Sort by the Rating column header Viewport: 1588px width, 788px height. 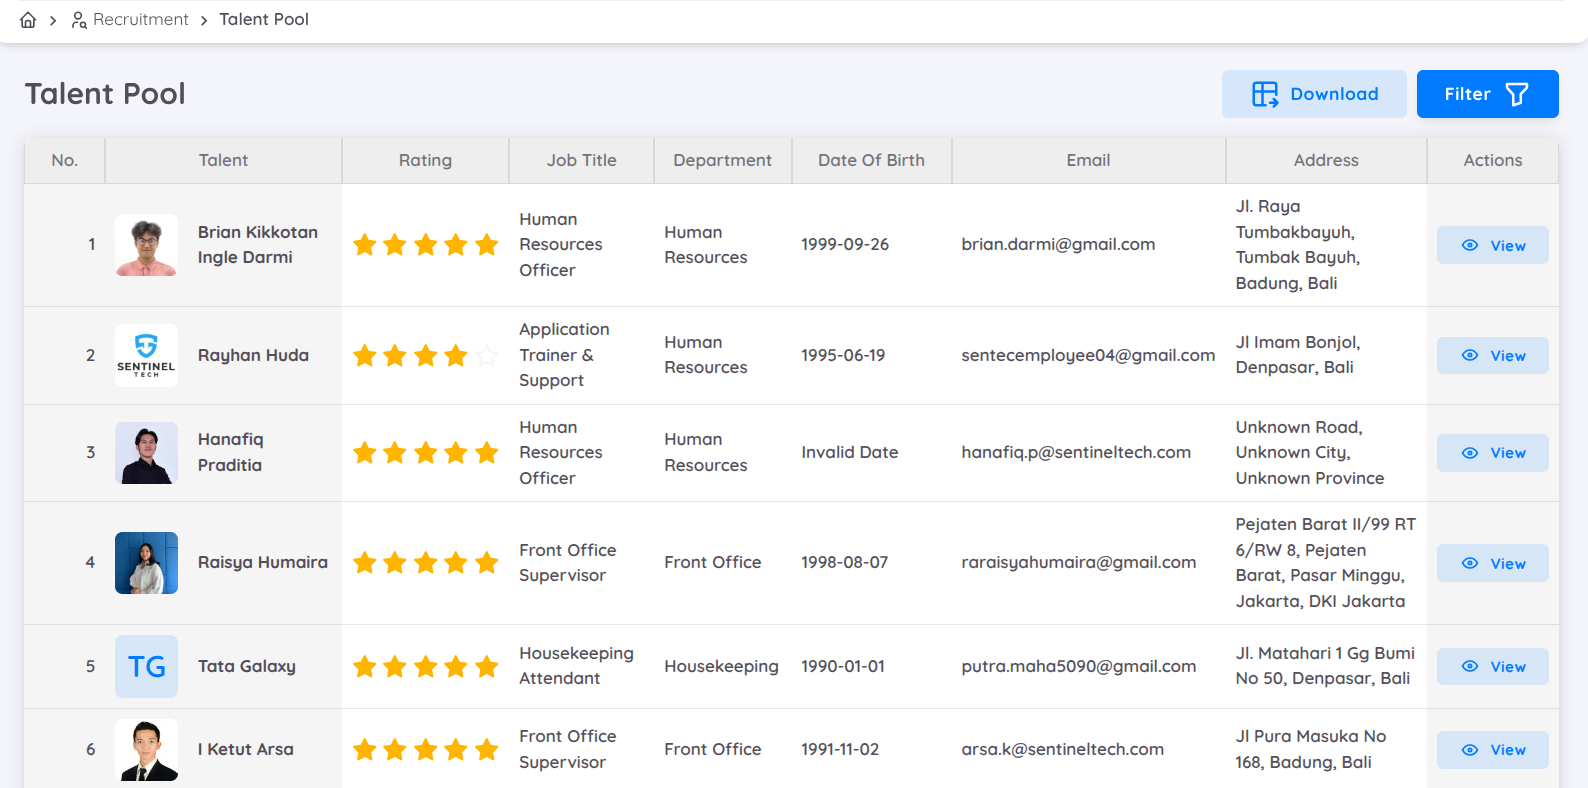pyautogui.click(x=425, y=160)
